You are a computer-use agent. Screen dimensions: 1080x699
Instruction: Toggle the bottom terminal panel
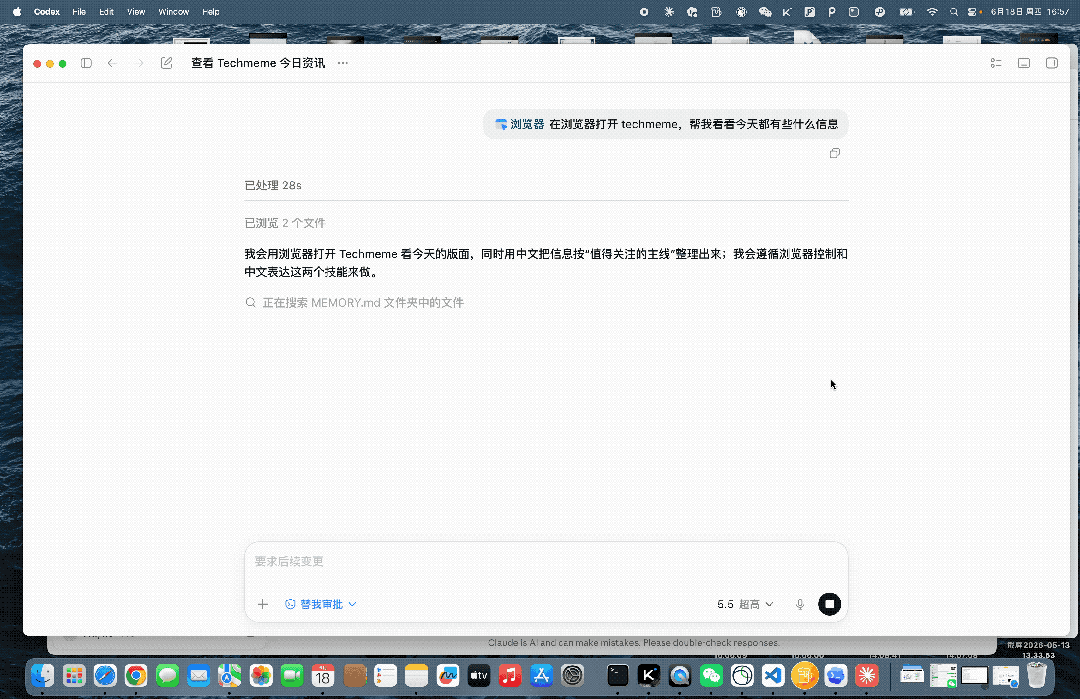click(1024, 63)
